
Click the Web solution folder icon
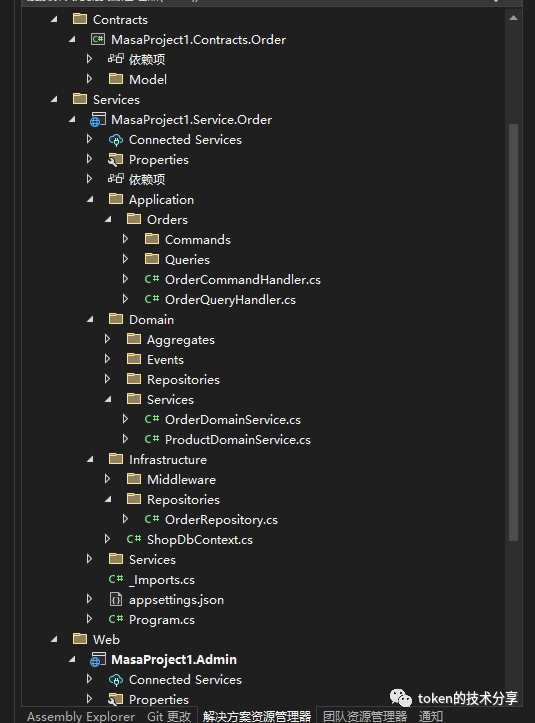point(80,639)
